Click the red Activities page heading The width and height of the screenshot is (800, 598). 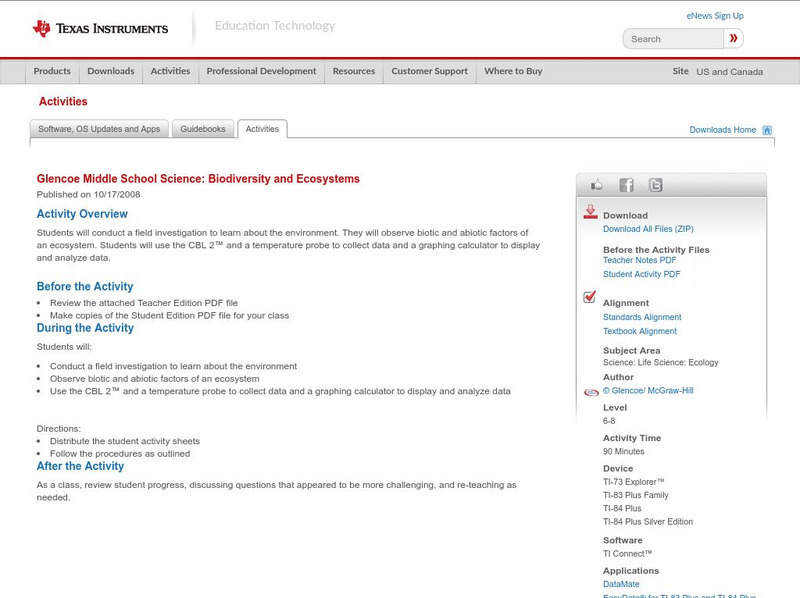click(63, 102)
